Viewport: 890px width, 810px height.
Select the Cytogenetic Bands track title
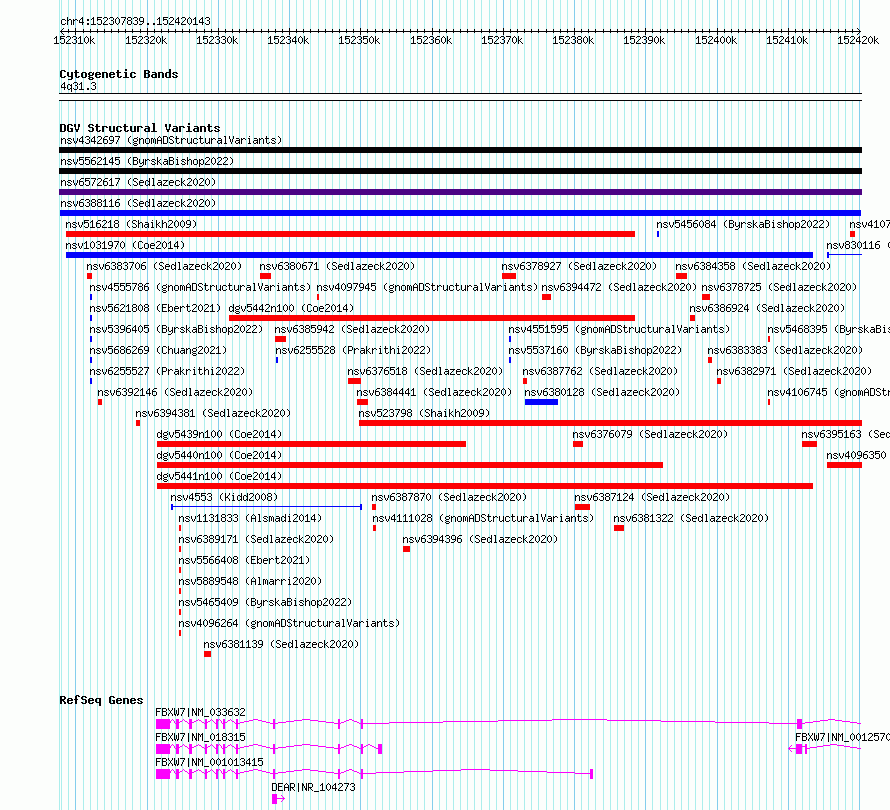119,74
